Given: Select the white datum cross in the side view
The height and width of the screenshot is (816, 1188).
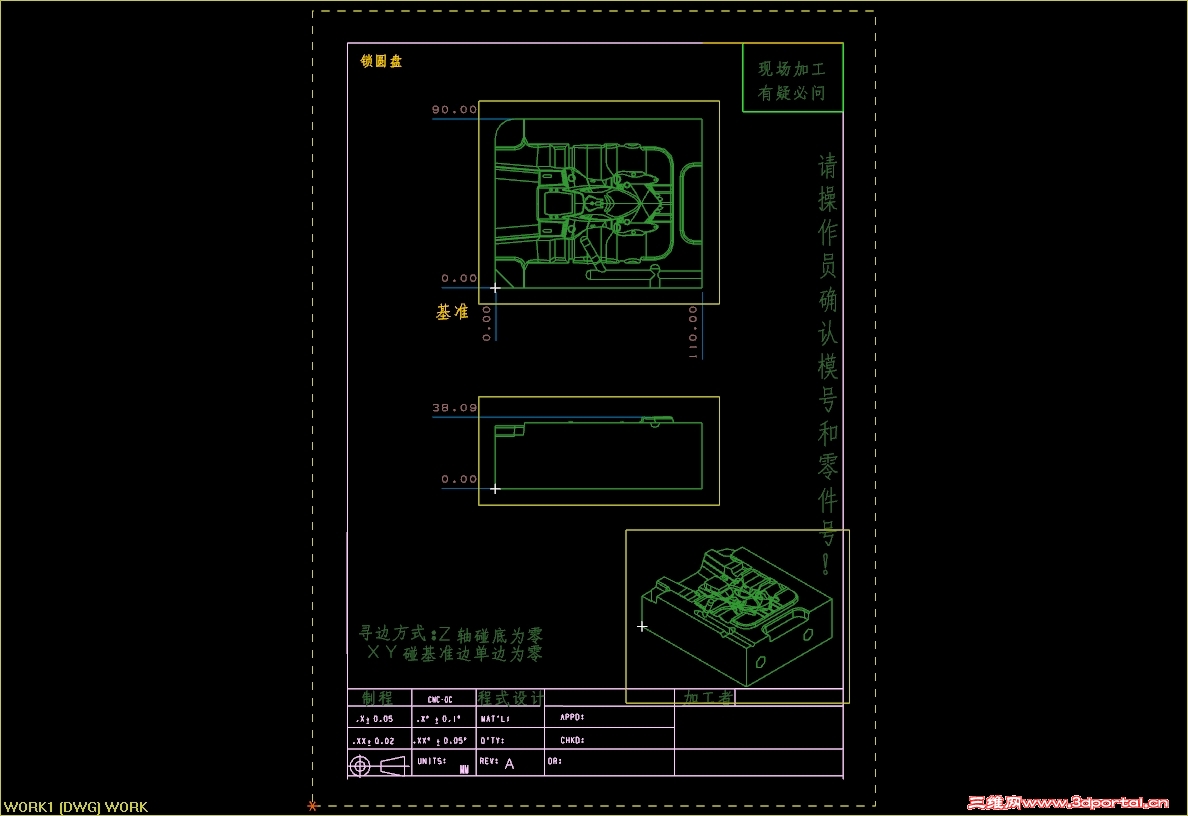Looking at the screenshot, I should (495, 489).
